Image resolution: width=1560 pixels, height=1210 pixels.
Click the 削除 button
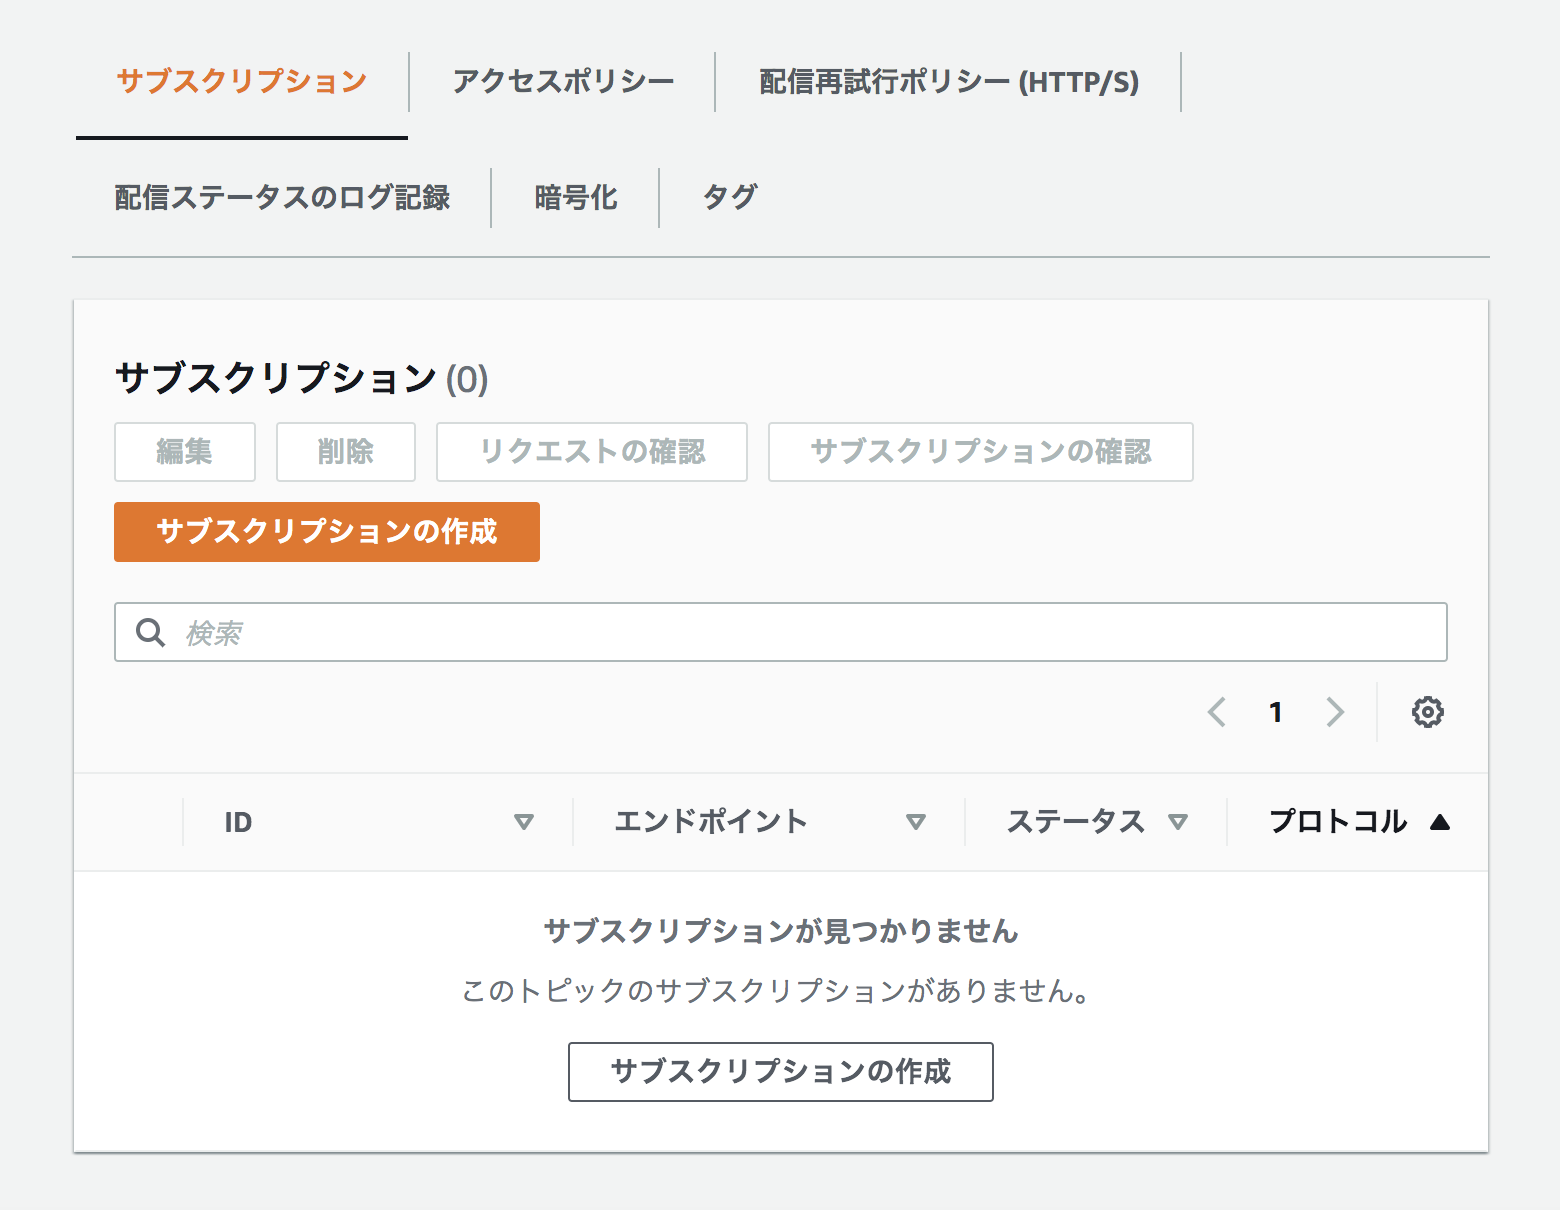click(345, 452)
